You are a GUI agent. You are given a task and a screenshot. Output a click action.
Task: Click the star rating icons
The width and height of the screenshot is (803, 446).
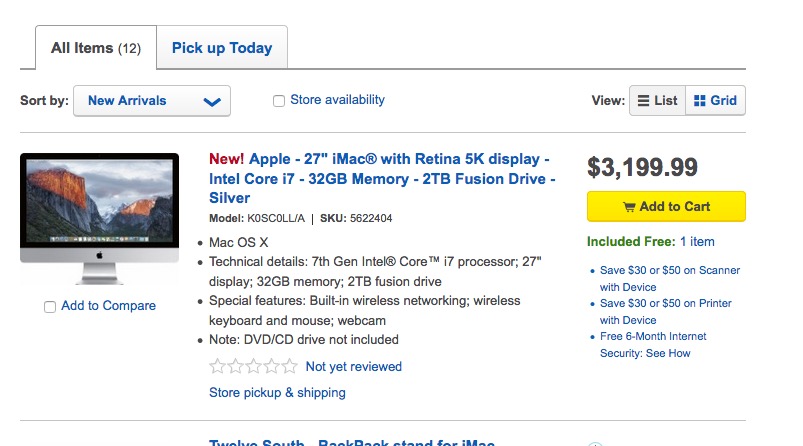click(253, 367)
